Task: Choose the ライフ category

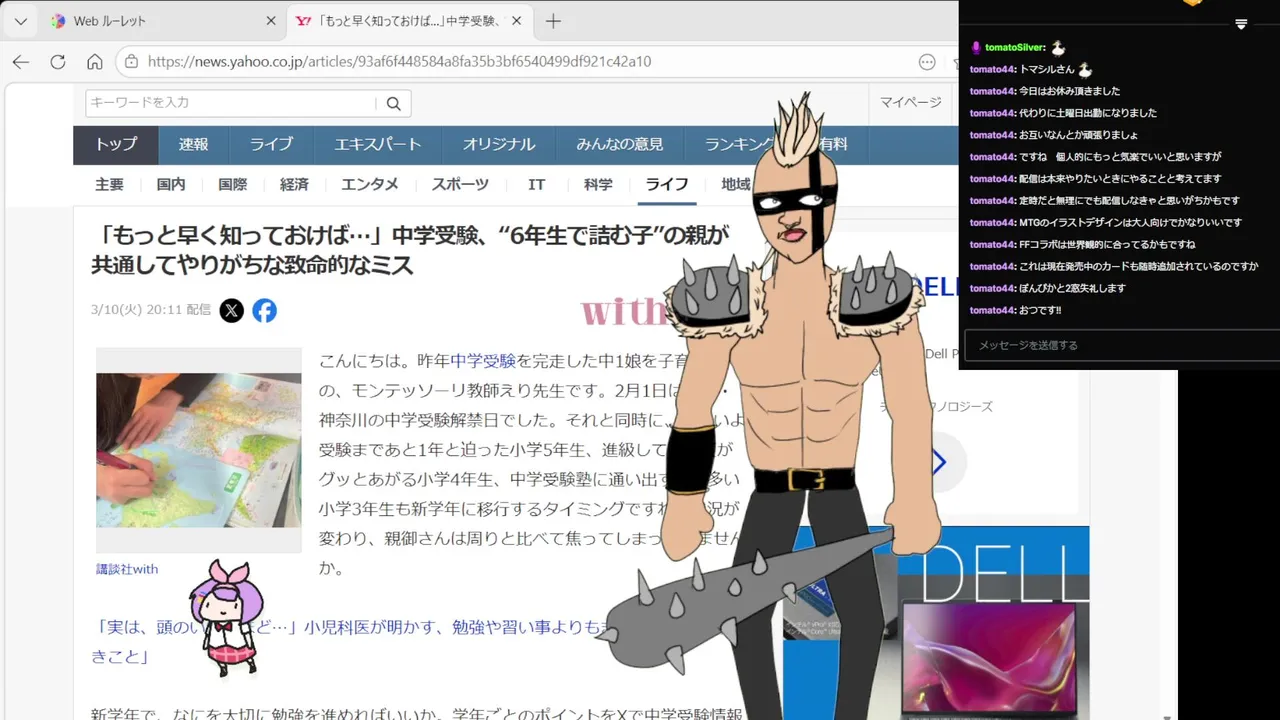Action: pyautogui.click(x=667, y=185)
